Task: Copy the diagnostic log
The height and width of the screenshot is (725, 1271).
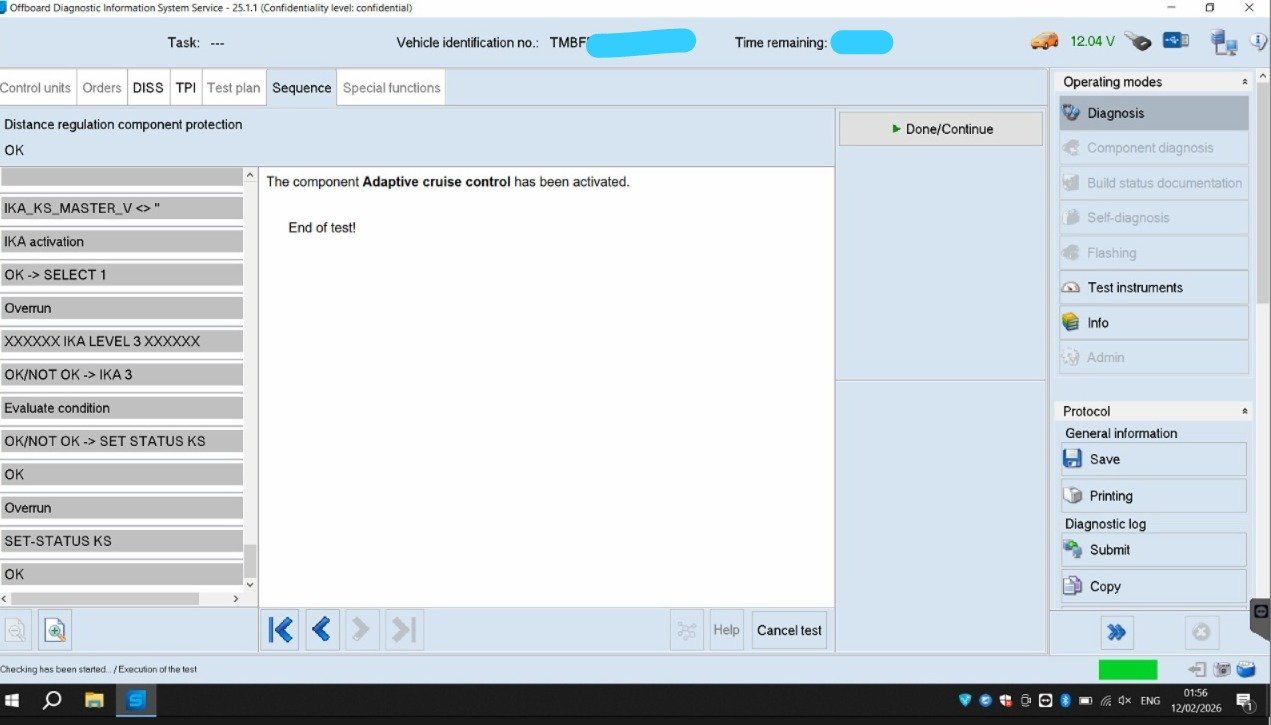Action: [x=1153, y=586]
